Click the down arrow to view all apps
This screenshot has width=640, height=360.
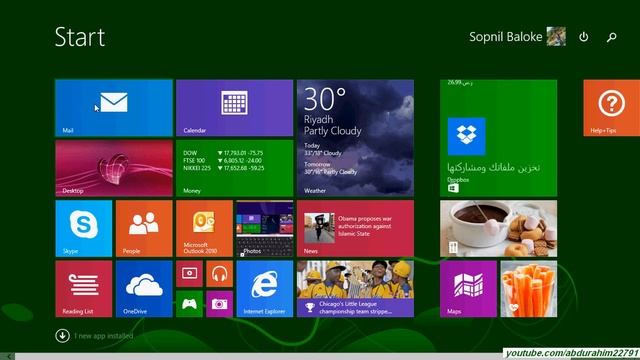pos(62,336)
